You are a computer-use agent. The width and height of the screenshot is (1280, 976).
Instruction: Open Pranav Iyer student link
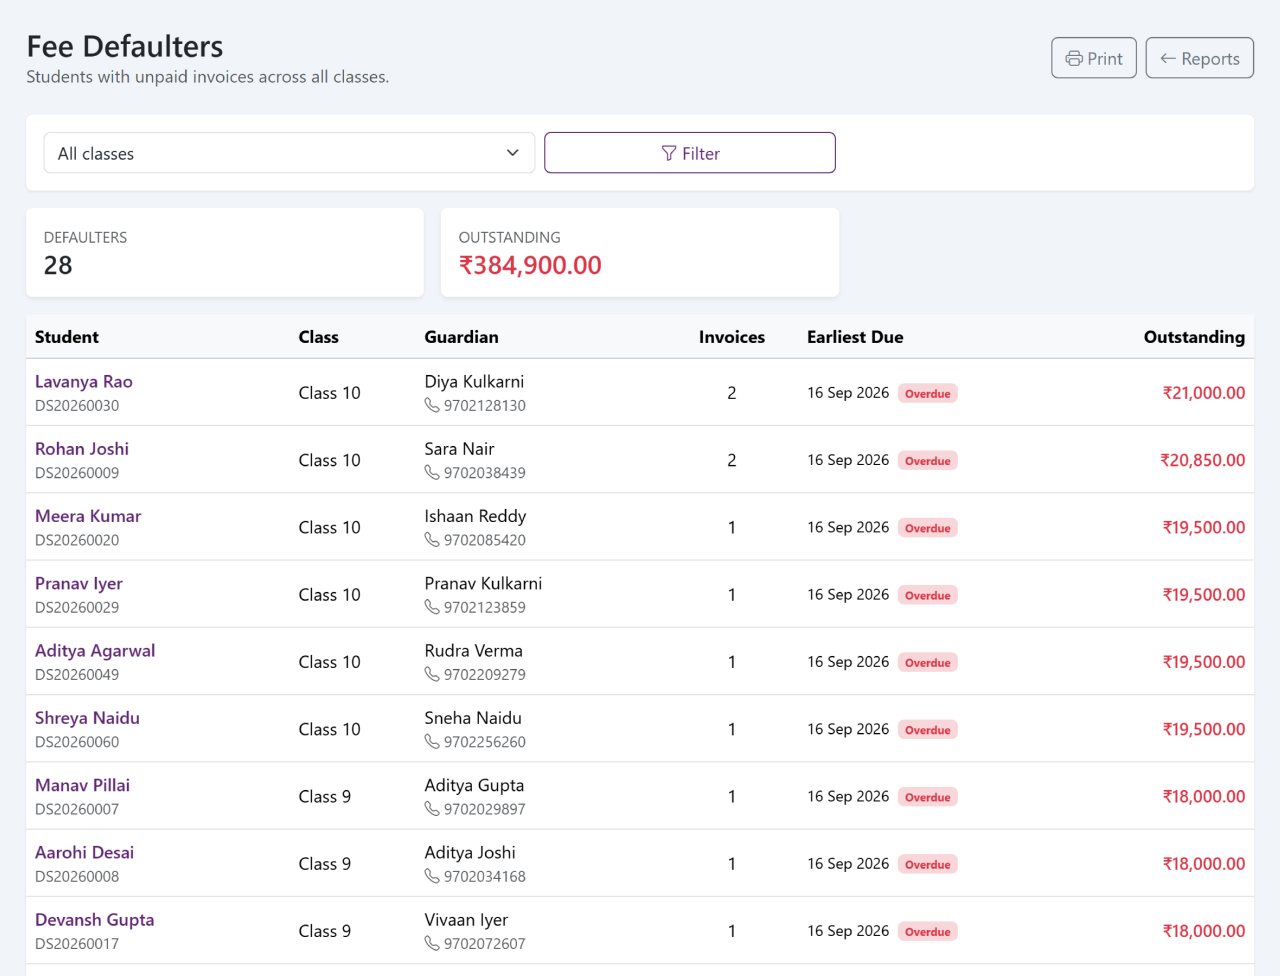tap(79, 583)
